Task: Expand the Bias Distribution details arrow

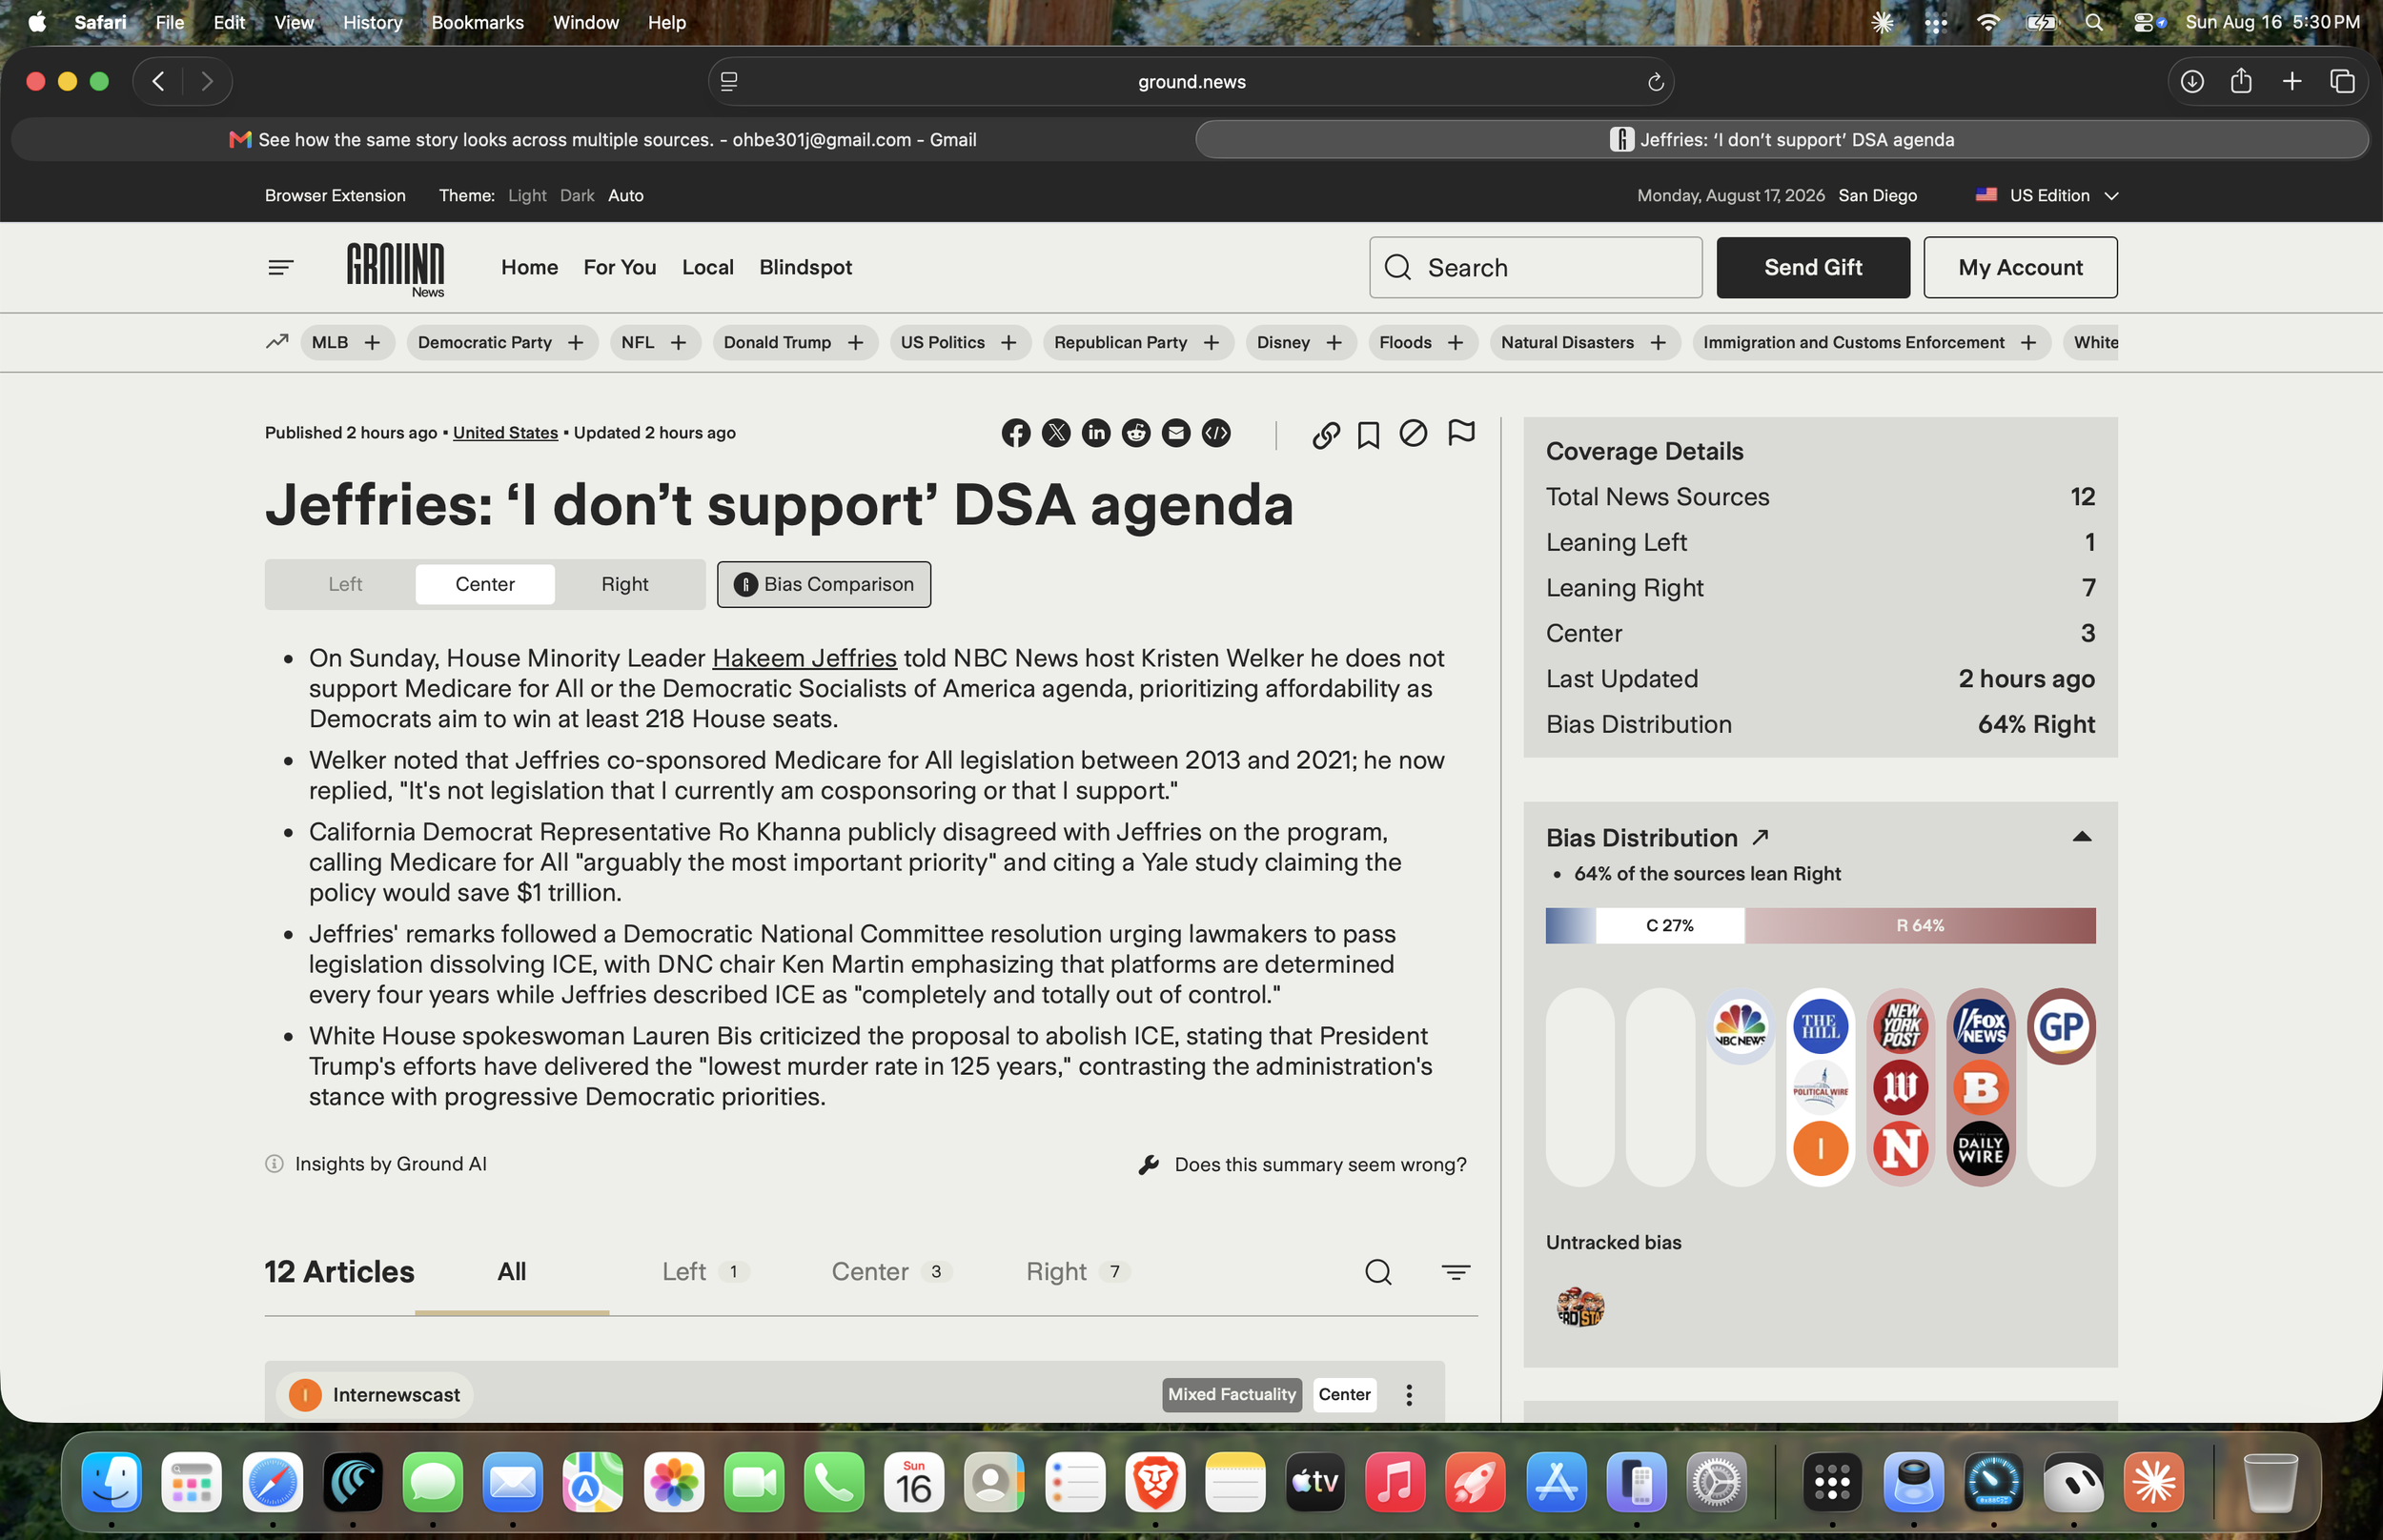Action: click(1761, 837)
